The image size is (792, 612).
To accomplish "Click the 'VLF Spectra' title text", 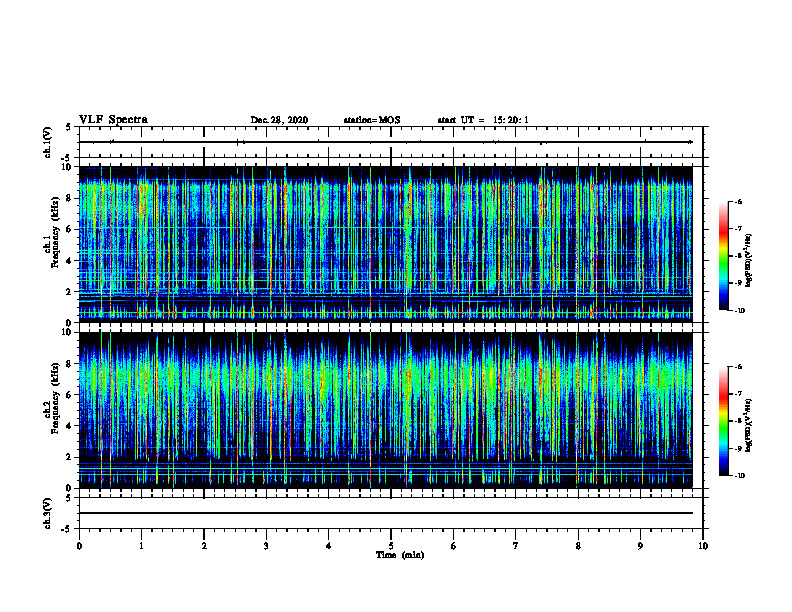I will (113, 120).
